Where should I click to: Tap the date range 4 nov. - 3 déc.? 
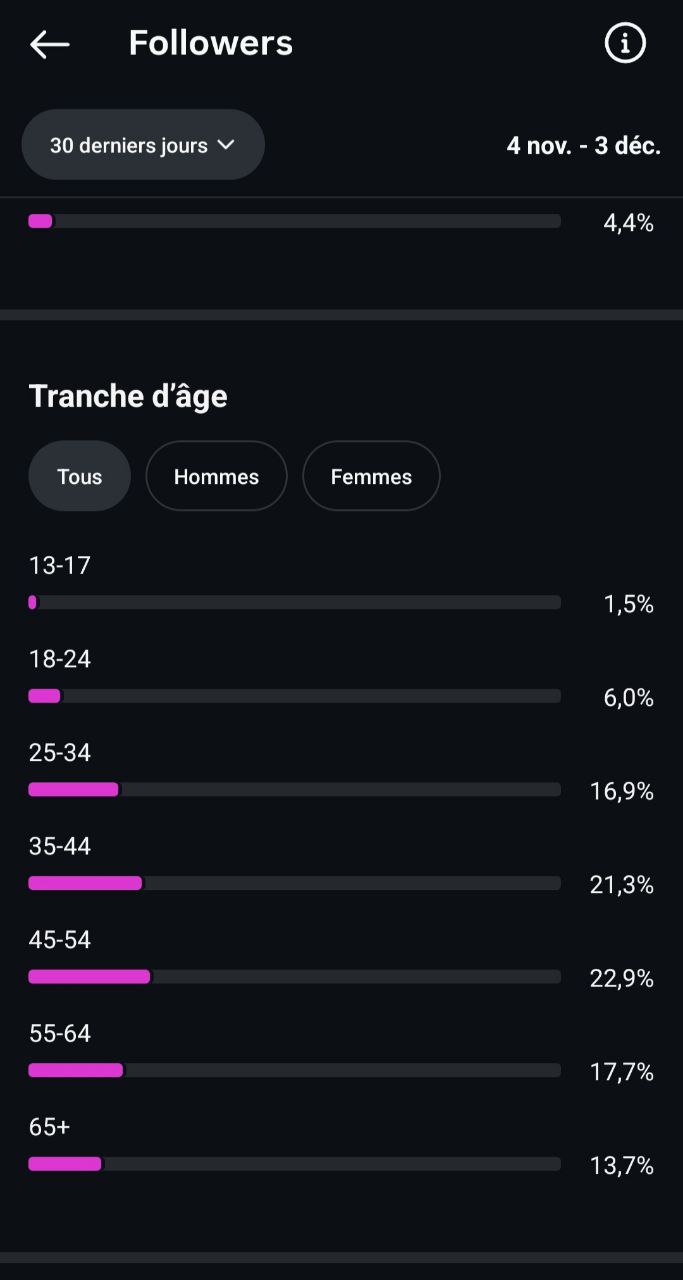pos(584,145)
